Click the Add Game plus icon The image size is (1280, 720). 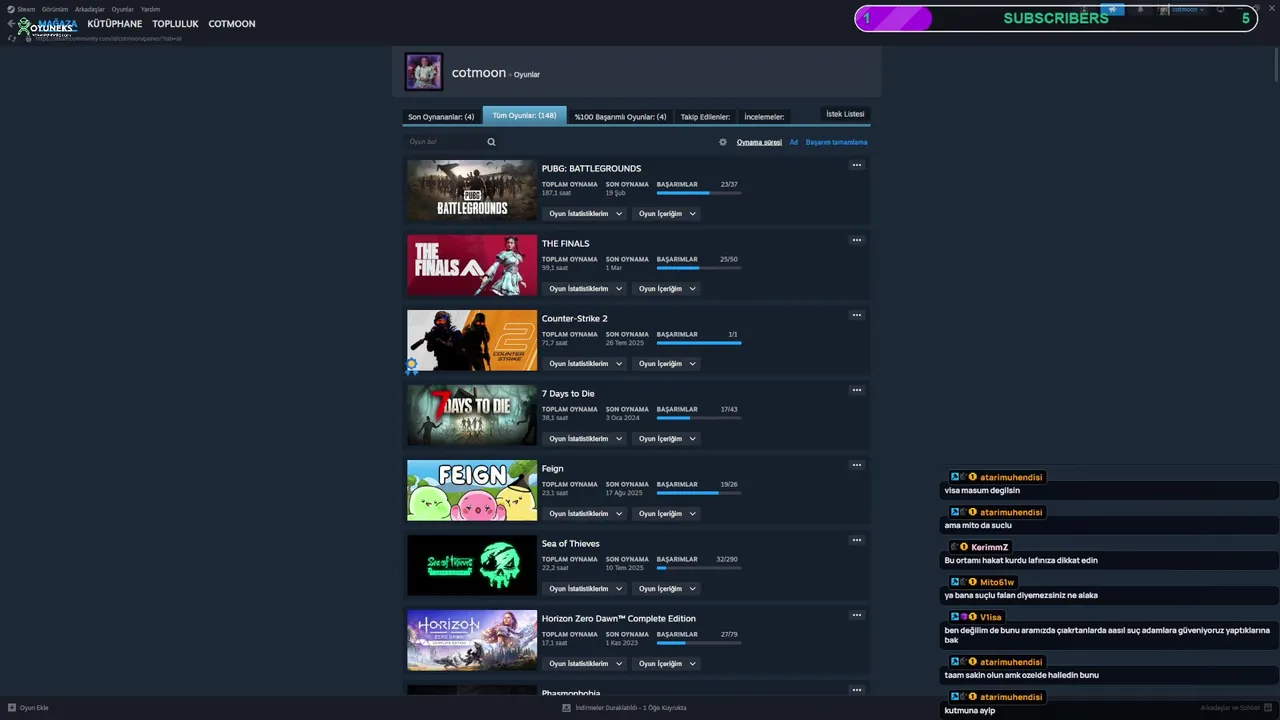[12, 707]
